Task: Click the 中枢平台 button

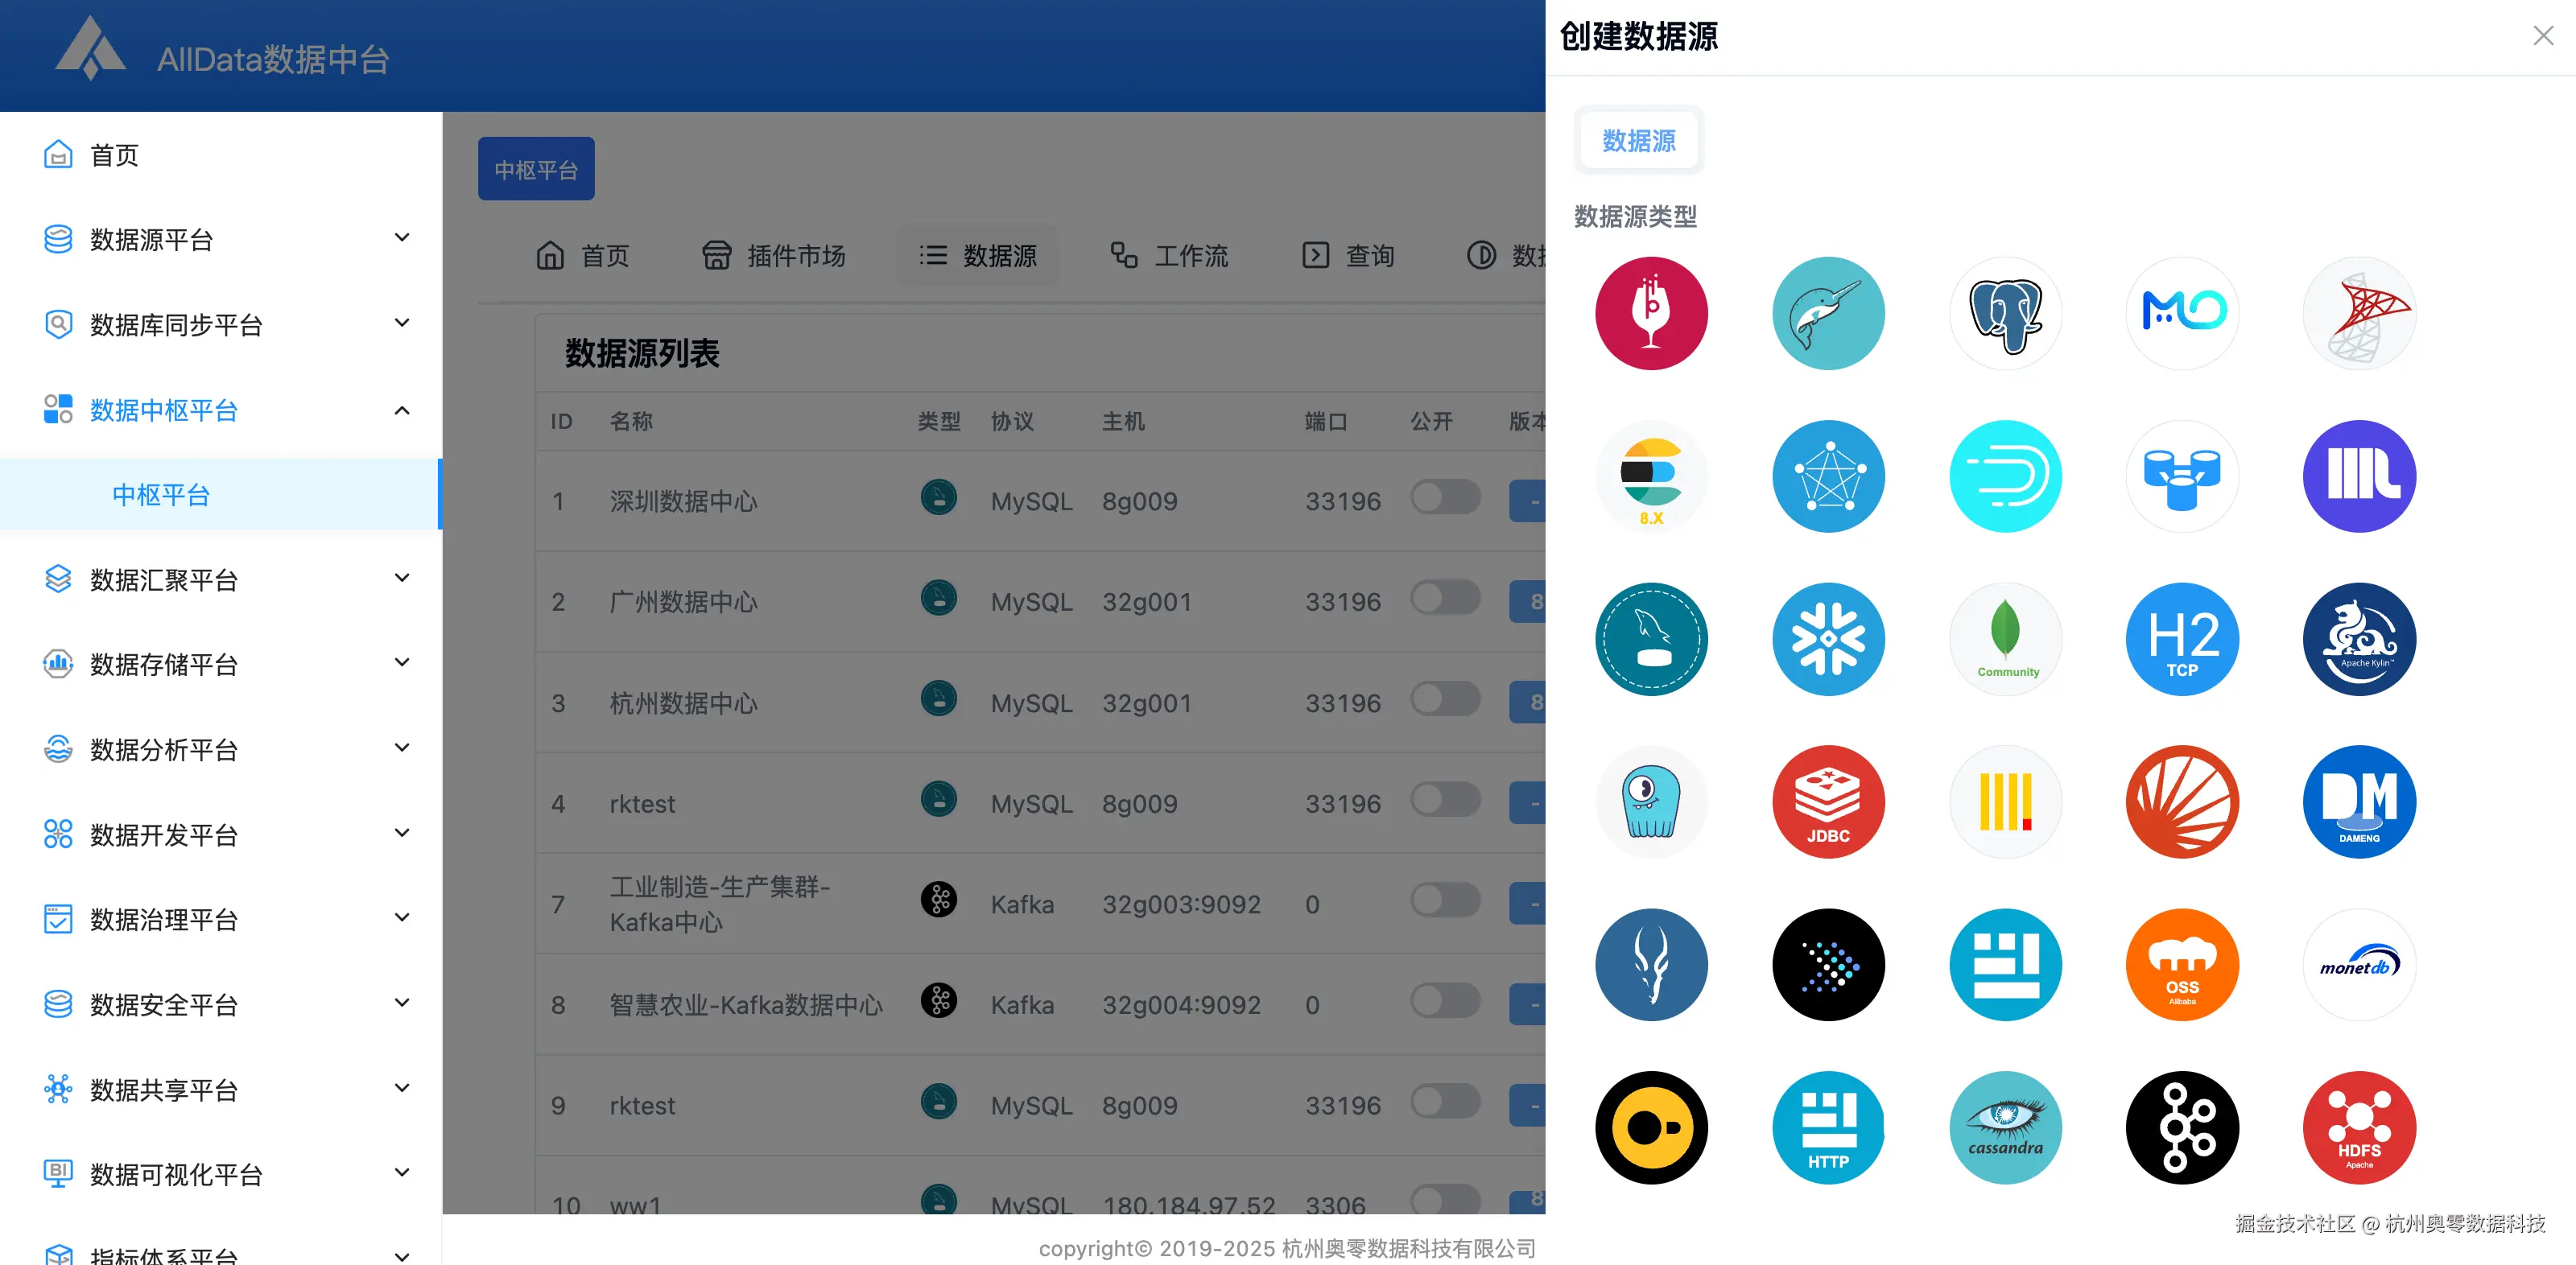Action: point(536,168)
